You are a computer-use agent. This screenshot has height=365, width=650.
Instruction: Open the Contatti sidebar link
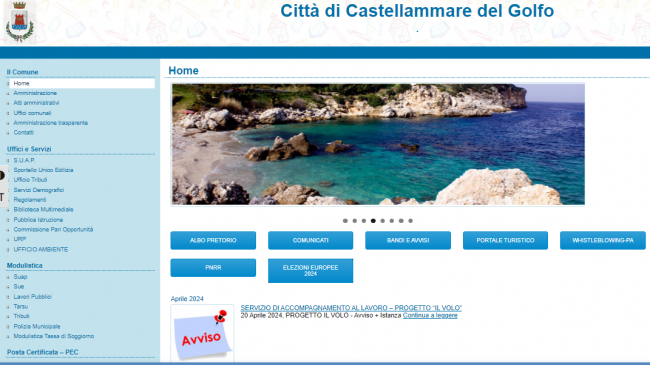[x=23, y=133]
